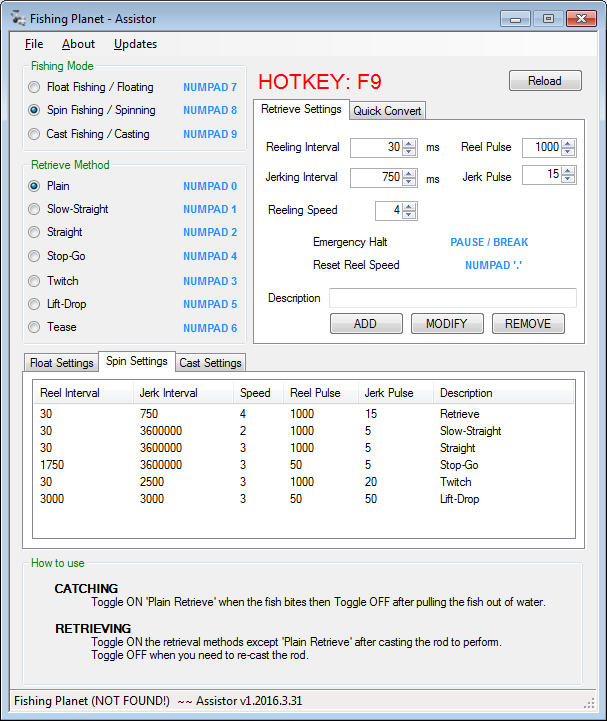Click the ADD button

coord(366,324)
